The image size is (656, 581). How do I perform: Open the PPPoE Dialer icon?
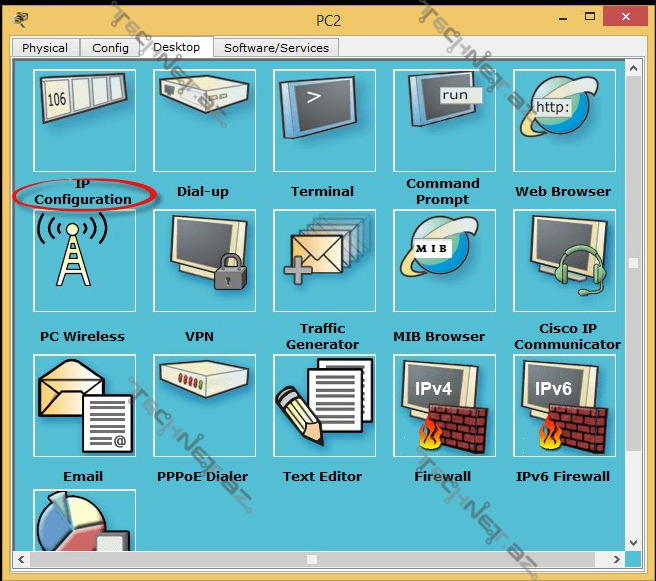[x=204, y=404]
